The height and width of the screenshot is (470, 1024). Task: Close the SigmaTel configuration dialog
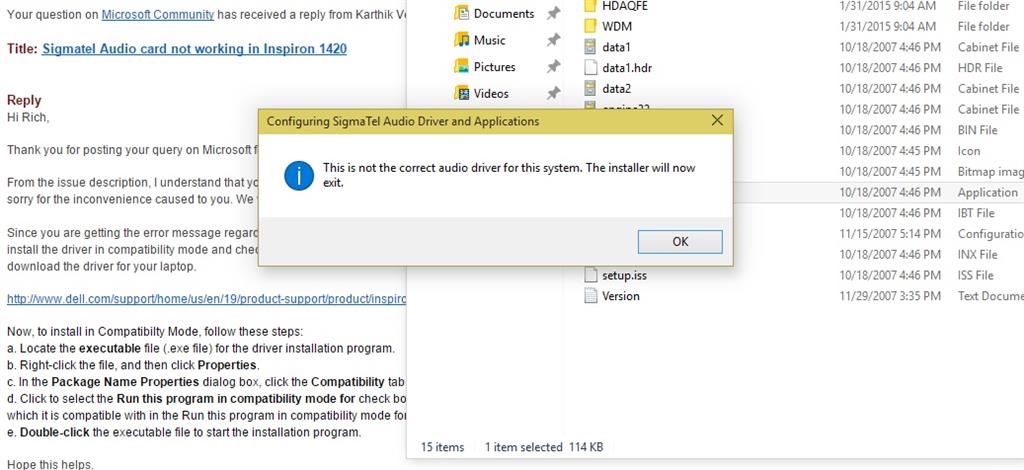click(717, 121)
